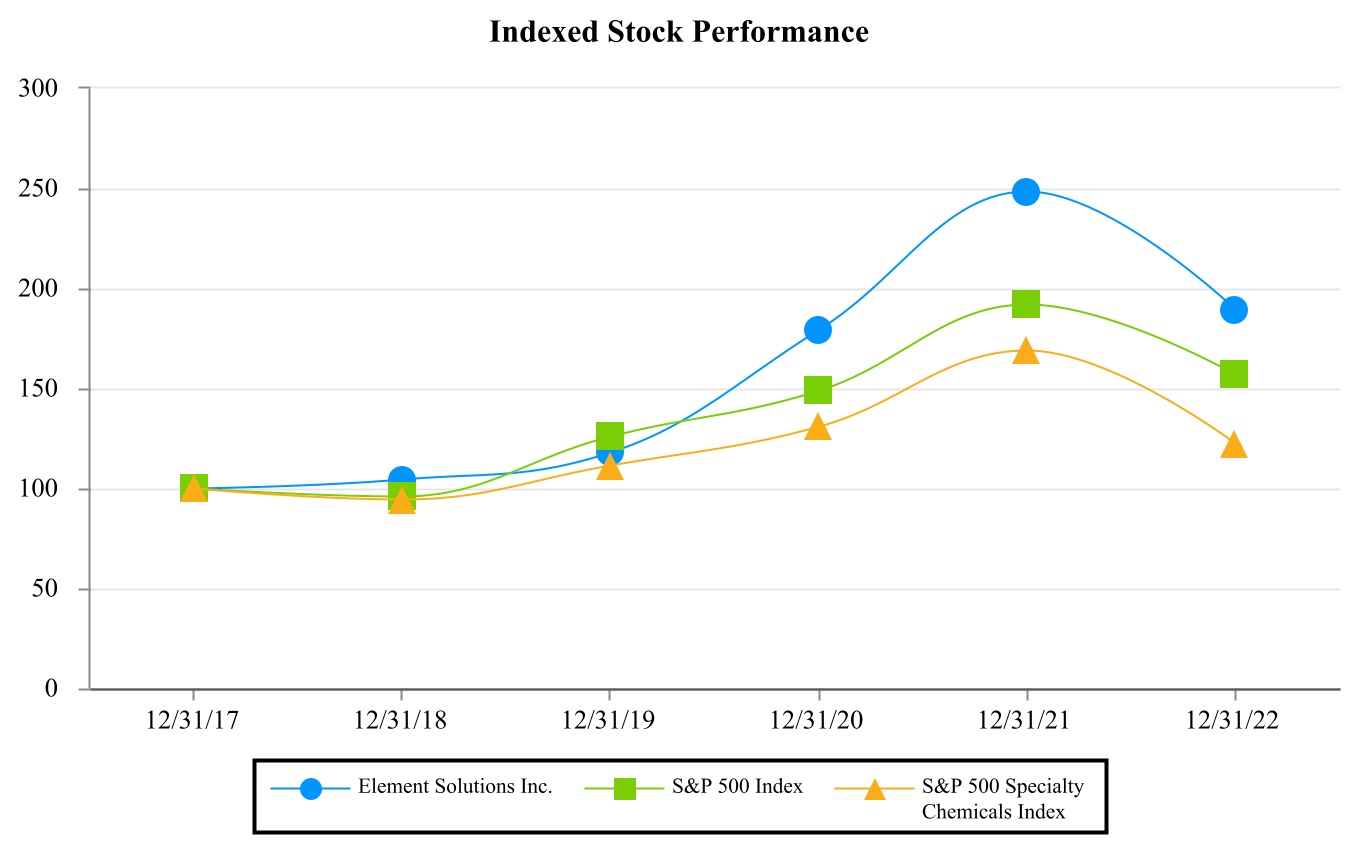
Task: Click Element Solutions blue circle at 12/31/18
Action: click(402, 479)
